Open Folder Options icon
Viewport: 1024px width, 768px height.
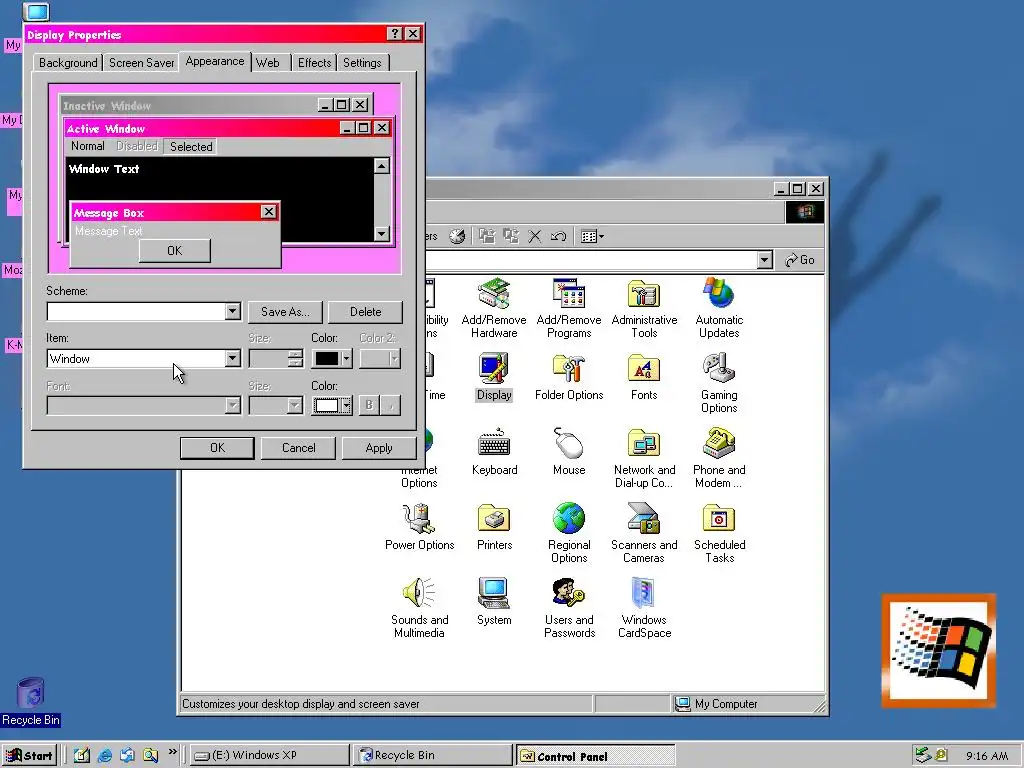pyautogui.click(x=569, y=377)
